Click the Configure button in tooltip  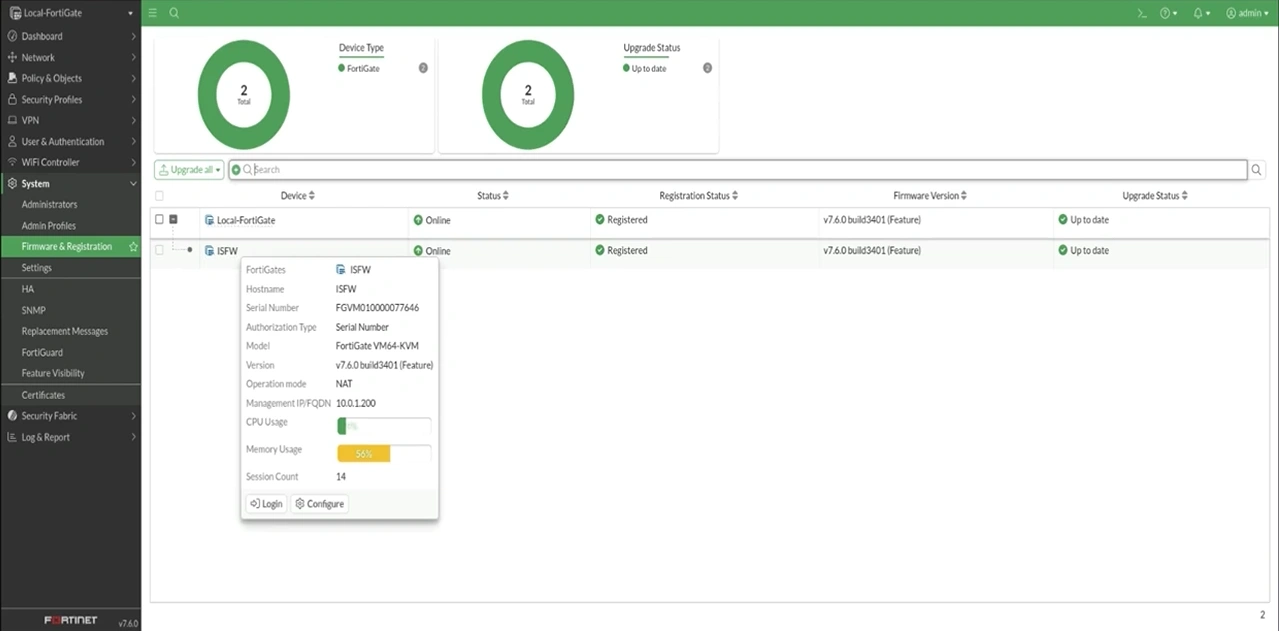pyautogui.click(x=320, y=504)
